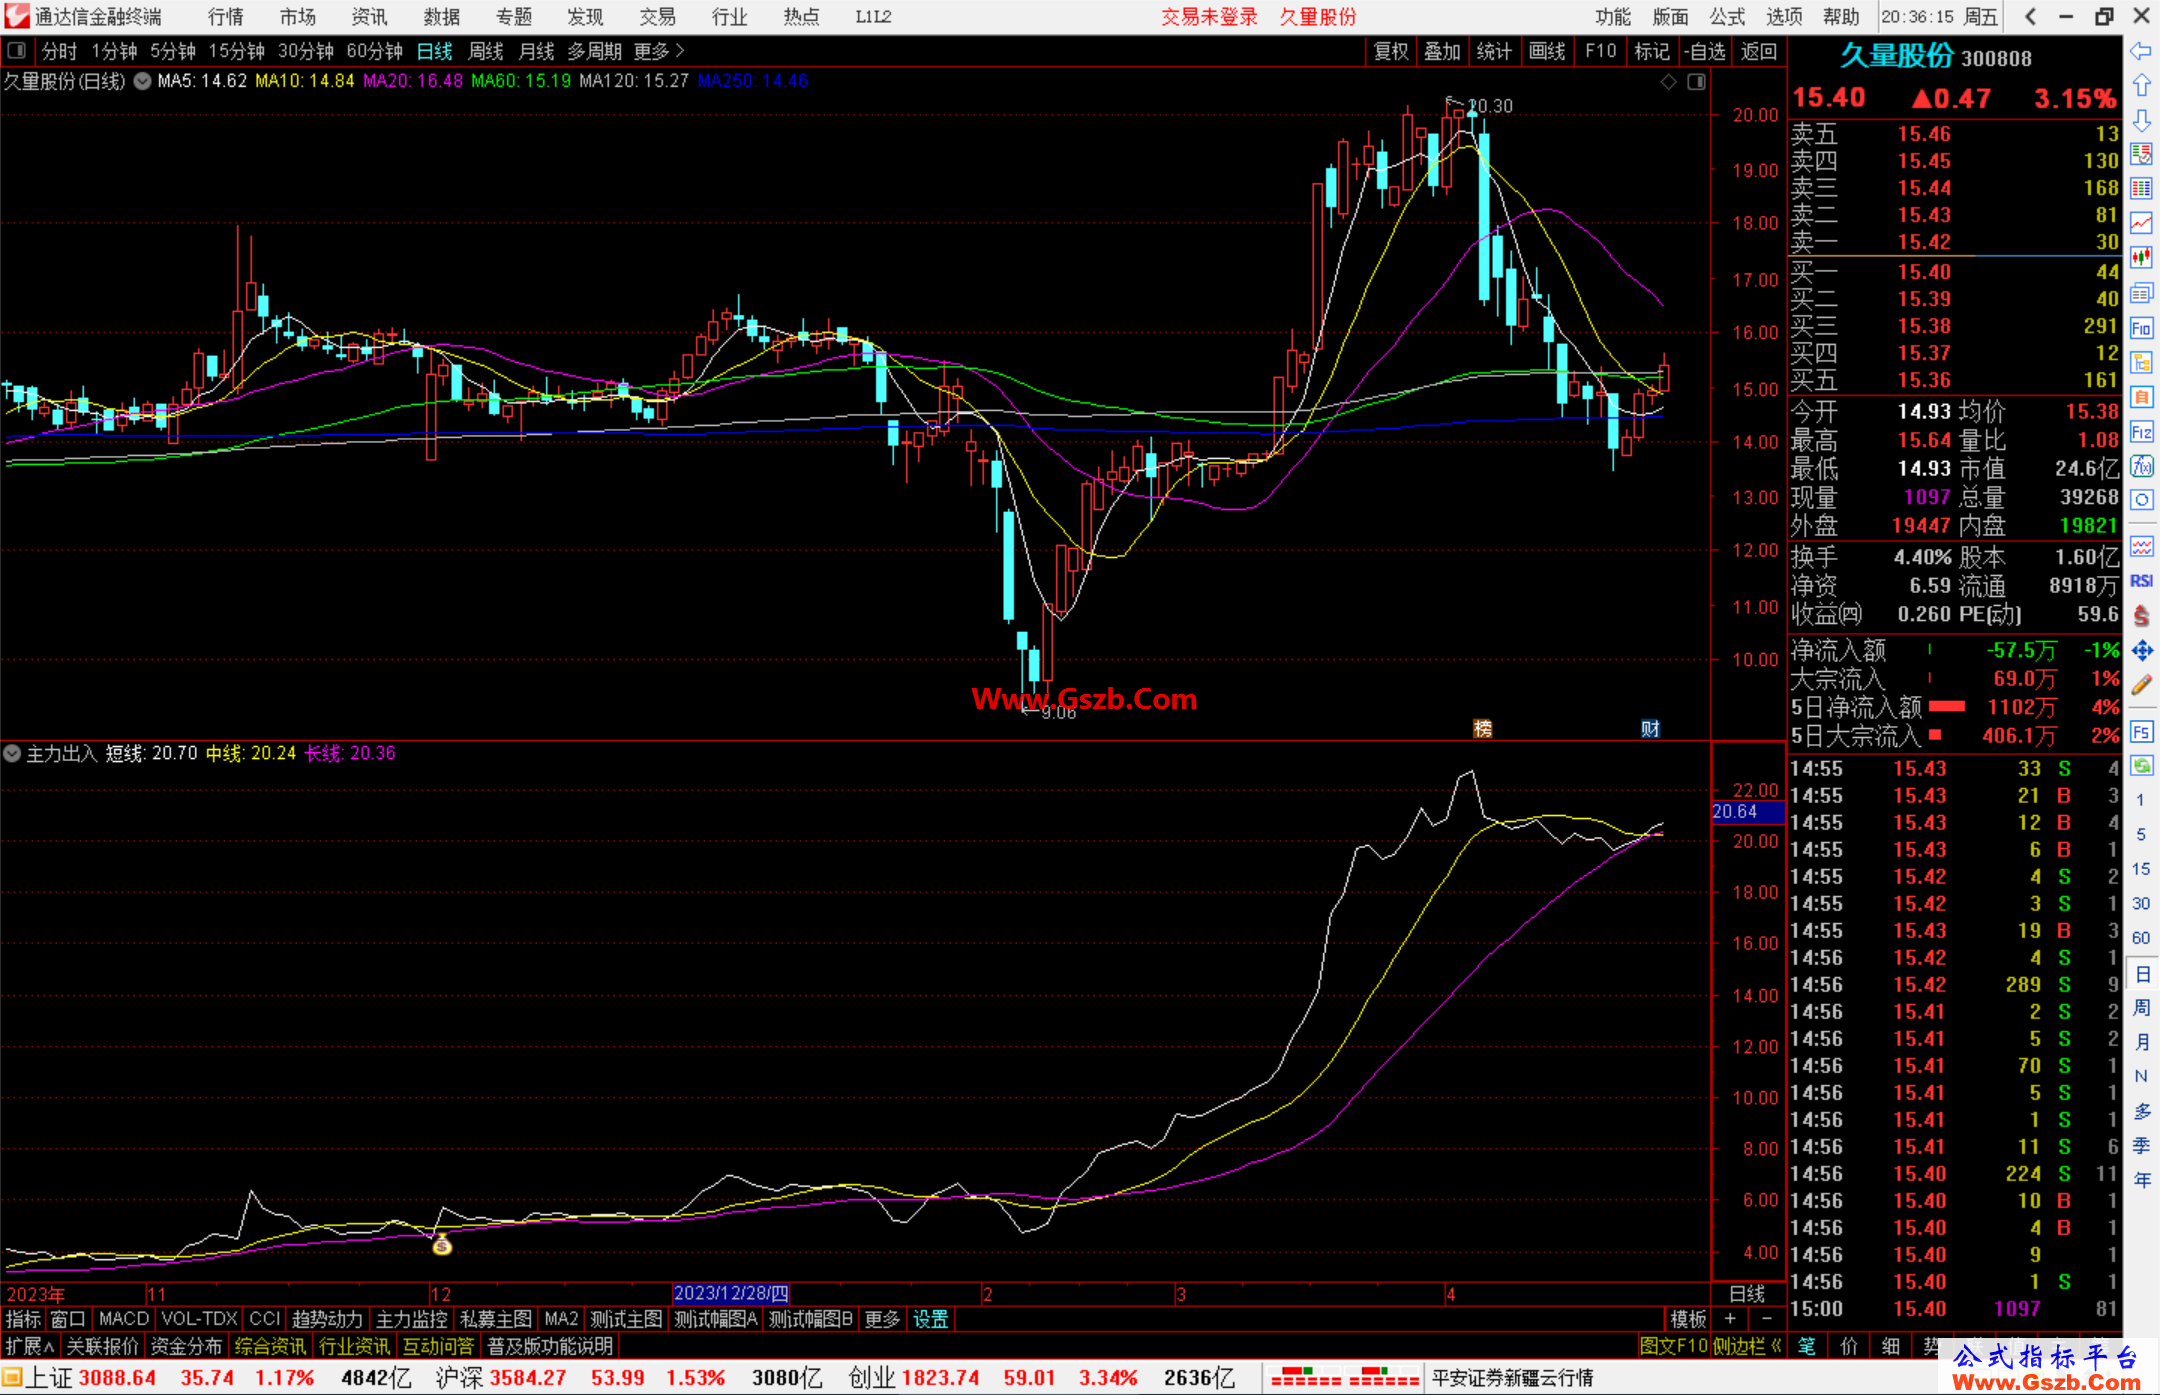Screen dimensions: 2160x1395
Task: Switch to 60 minute period in right sidebar
Action: coord(2141,938)
